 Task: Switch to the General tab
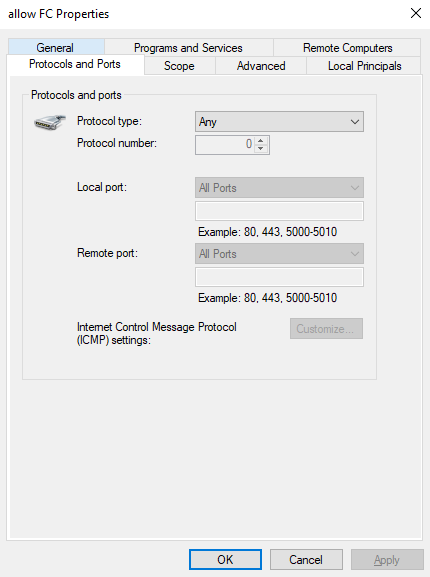56,47
